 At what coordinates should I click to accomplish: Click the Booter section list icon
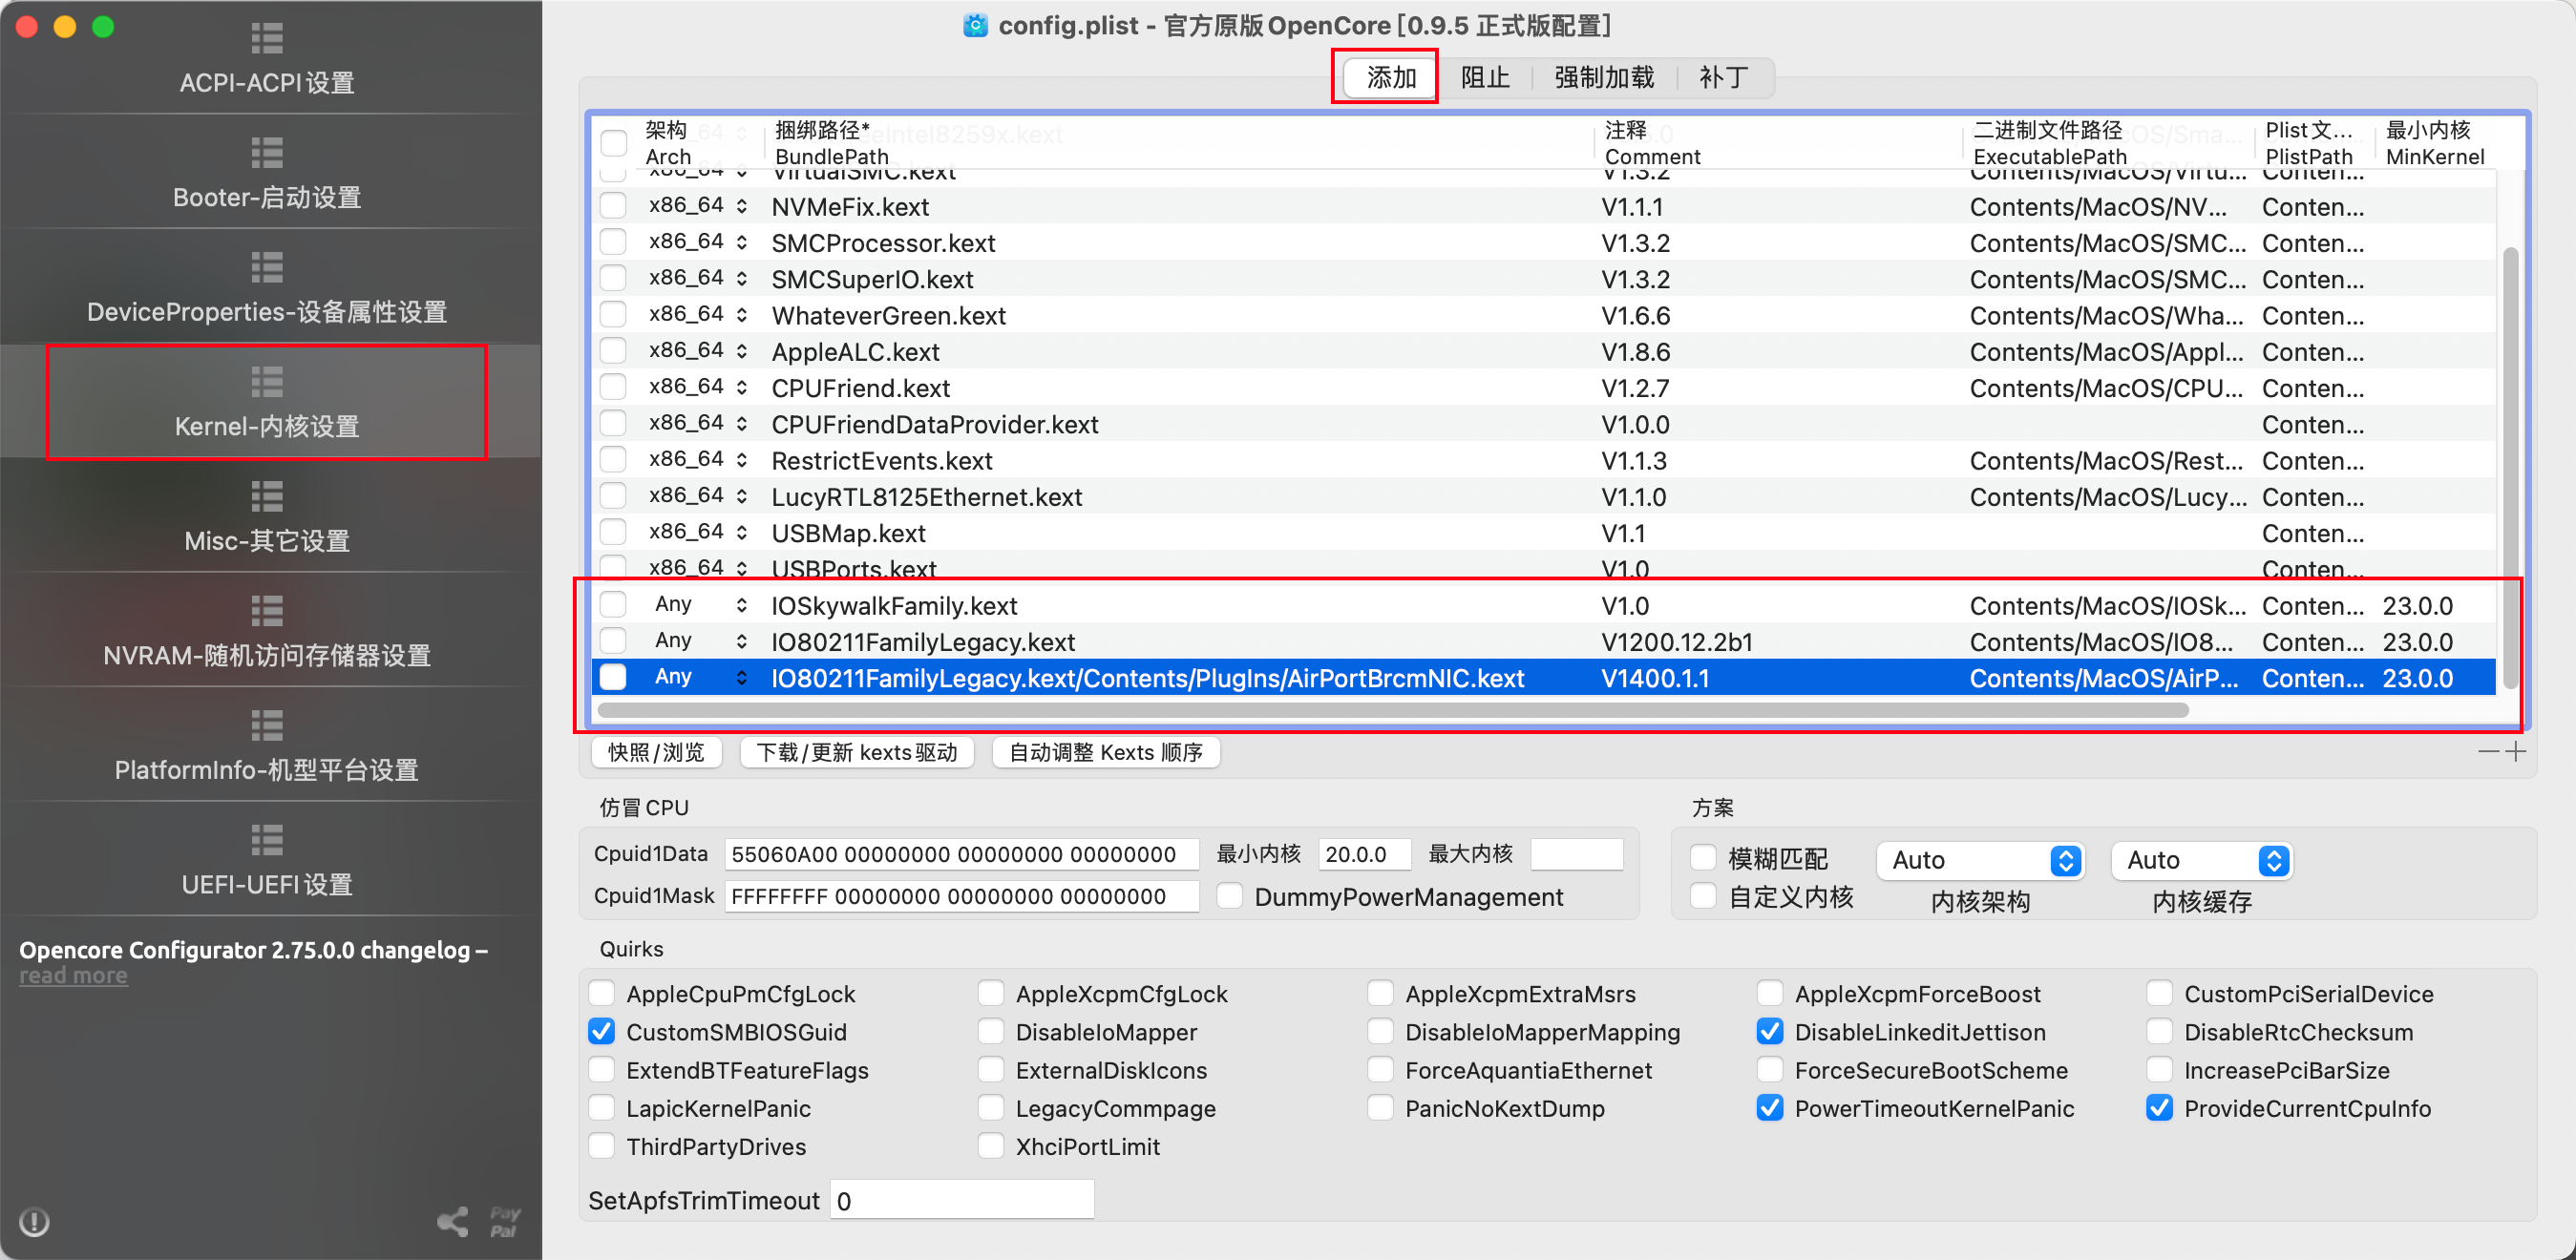coord(266,153)
